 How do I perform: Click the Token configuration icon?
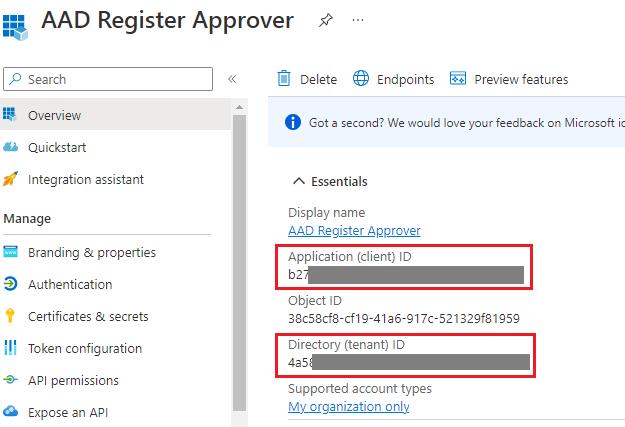pos(11,348)
